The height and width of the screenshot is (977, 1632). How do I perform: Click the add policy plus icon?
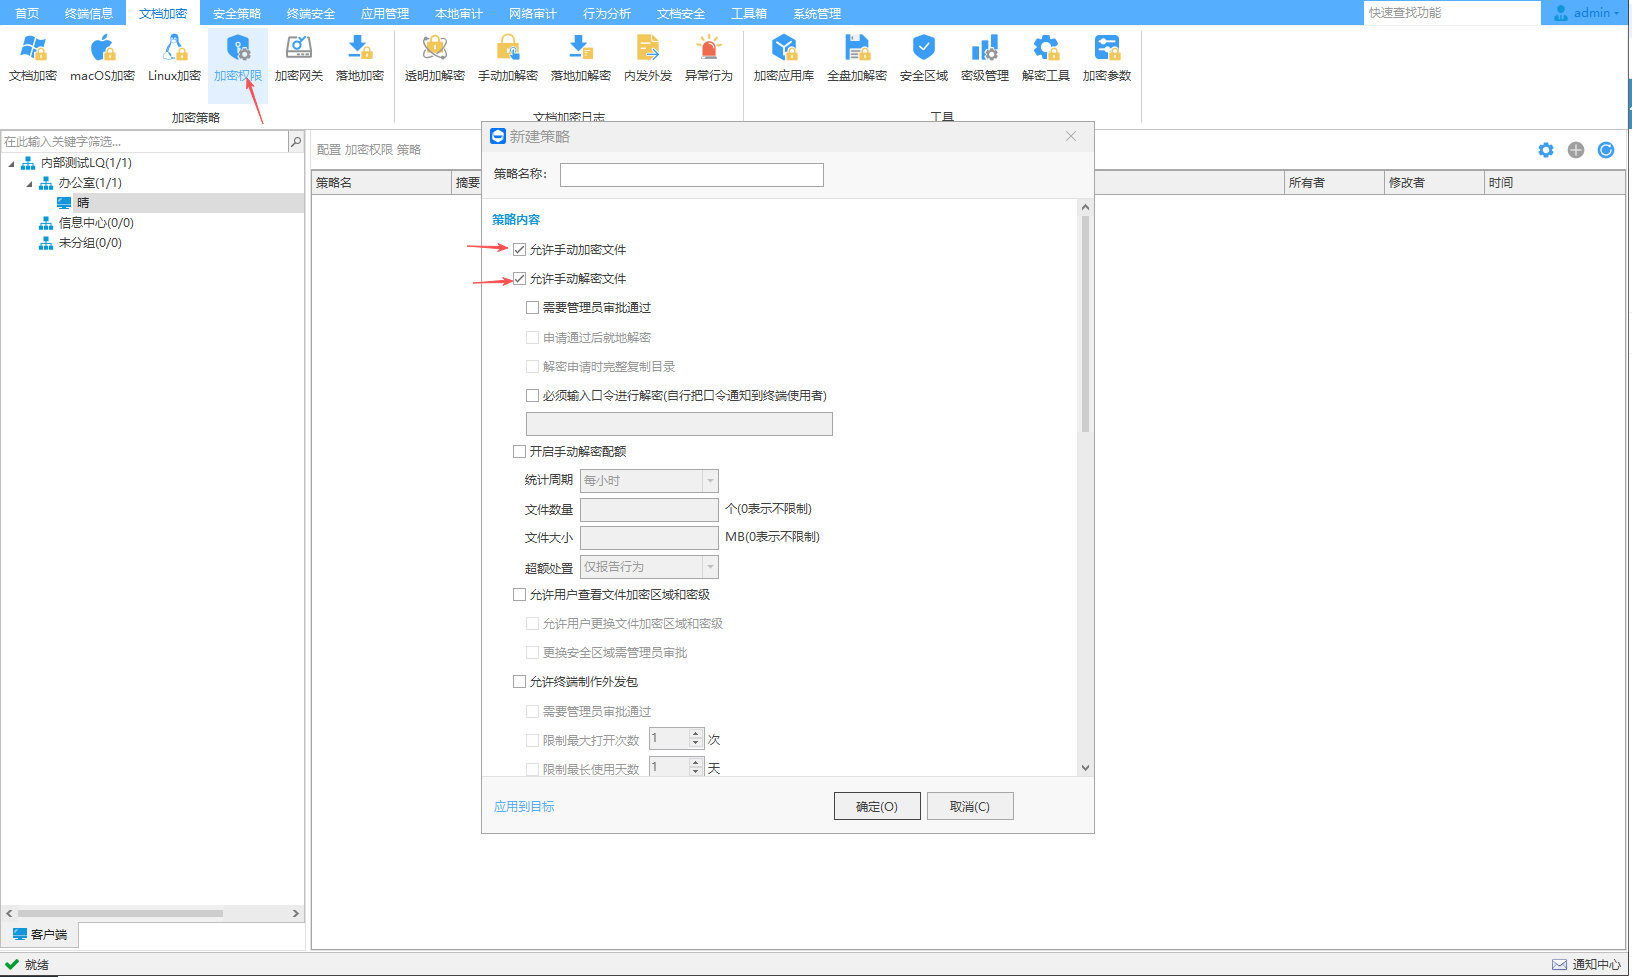point(1576,150)
